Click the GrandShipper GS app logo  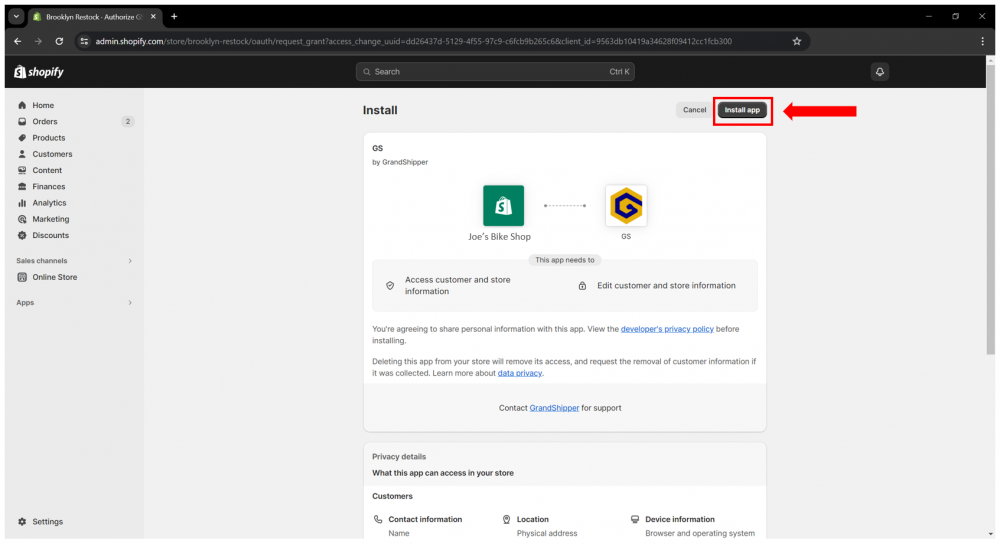[x=626, y=205]
